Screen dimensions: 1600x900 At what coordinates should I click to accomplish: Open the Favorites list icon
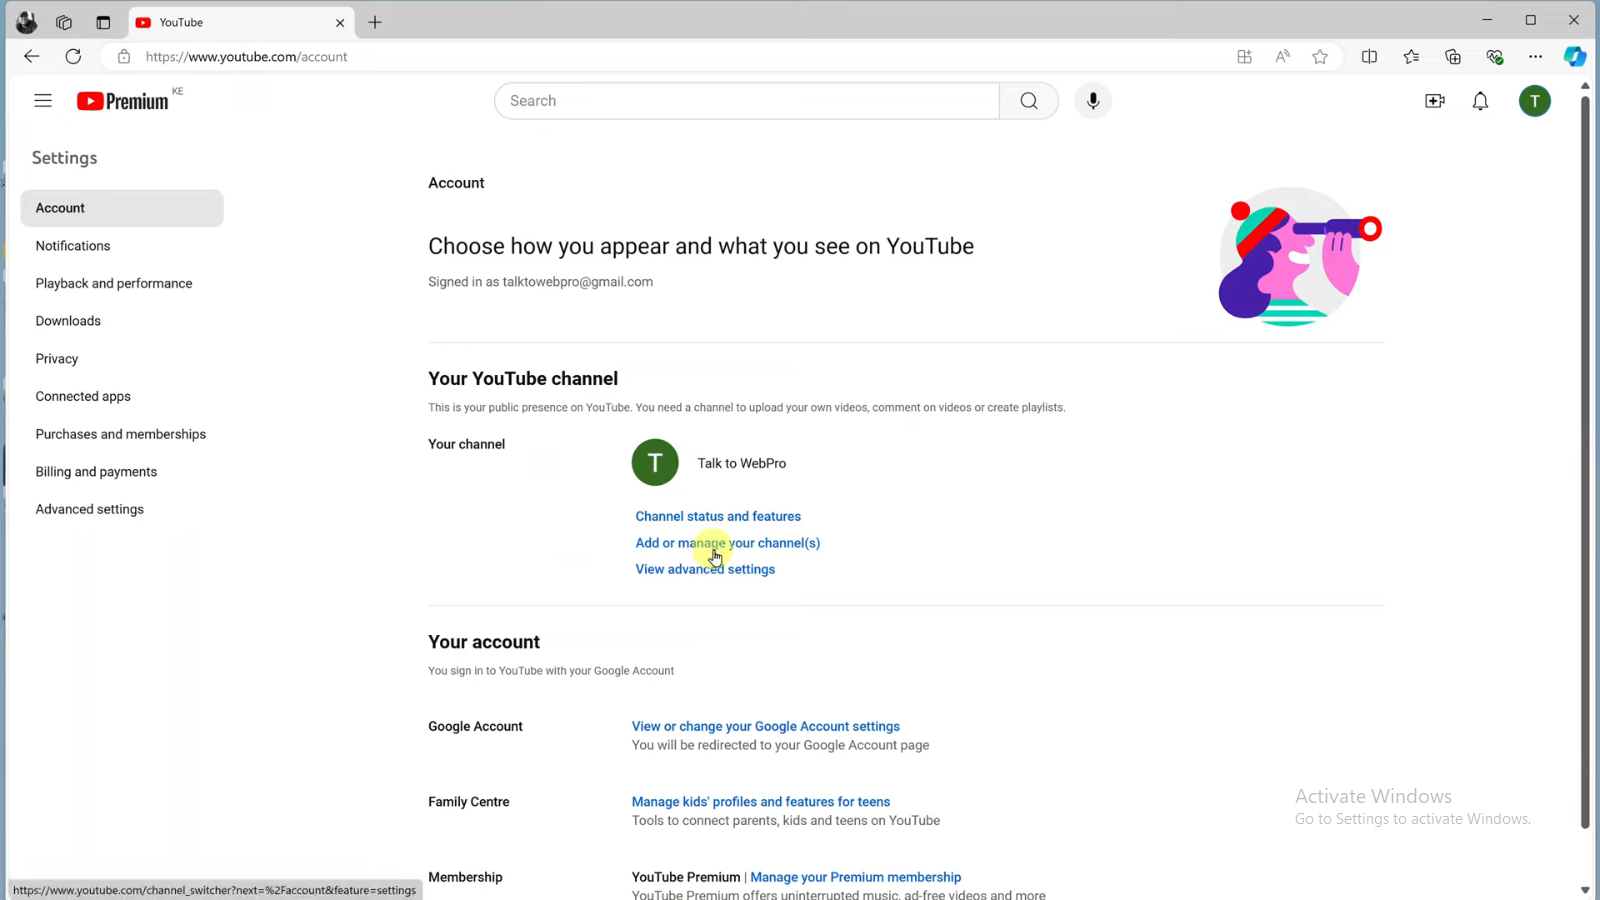point(1411,57)
